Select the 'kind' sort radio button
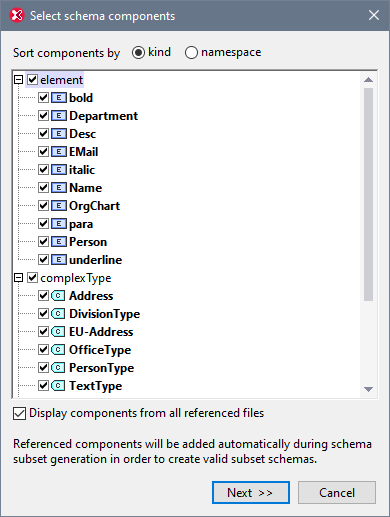Viewport: 390px width, 517px height. tap(138, 52)
